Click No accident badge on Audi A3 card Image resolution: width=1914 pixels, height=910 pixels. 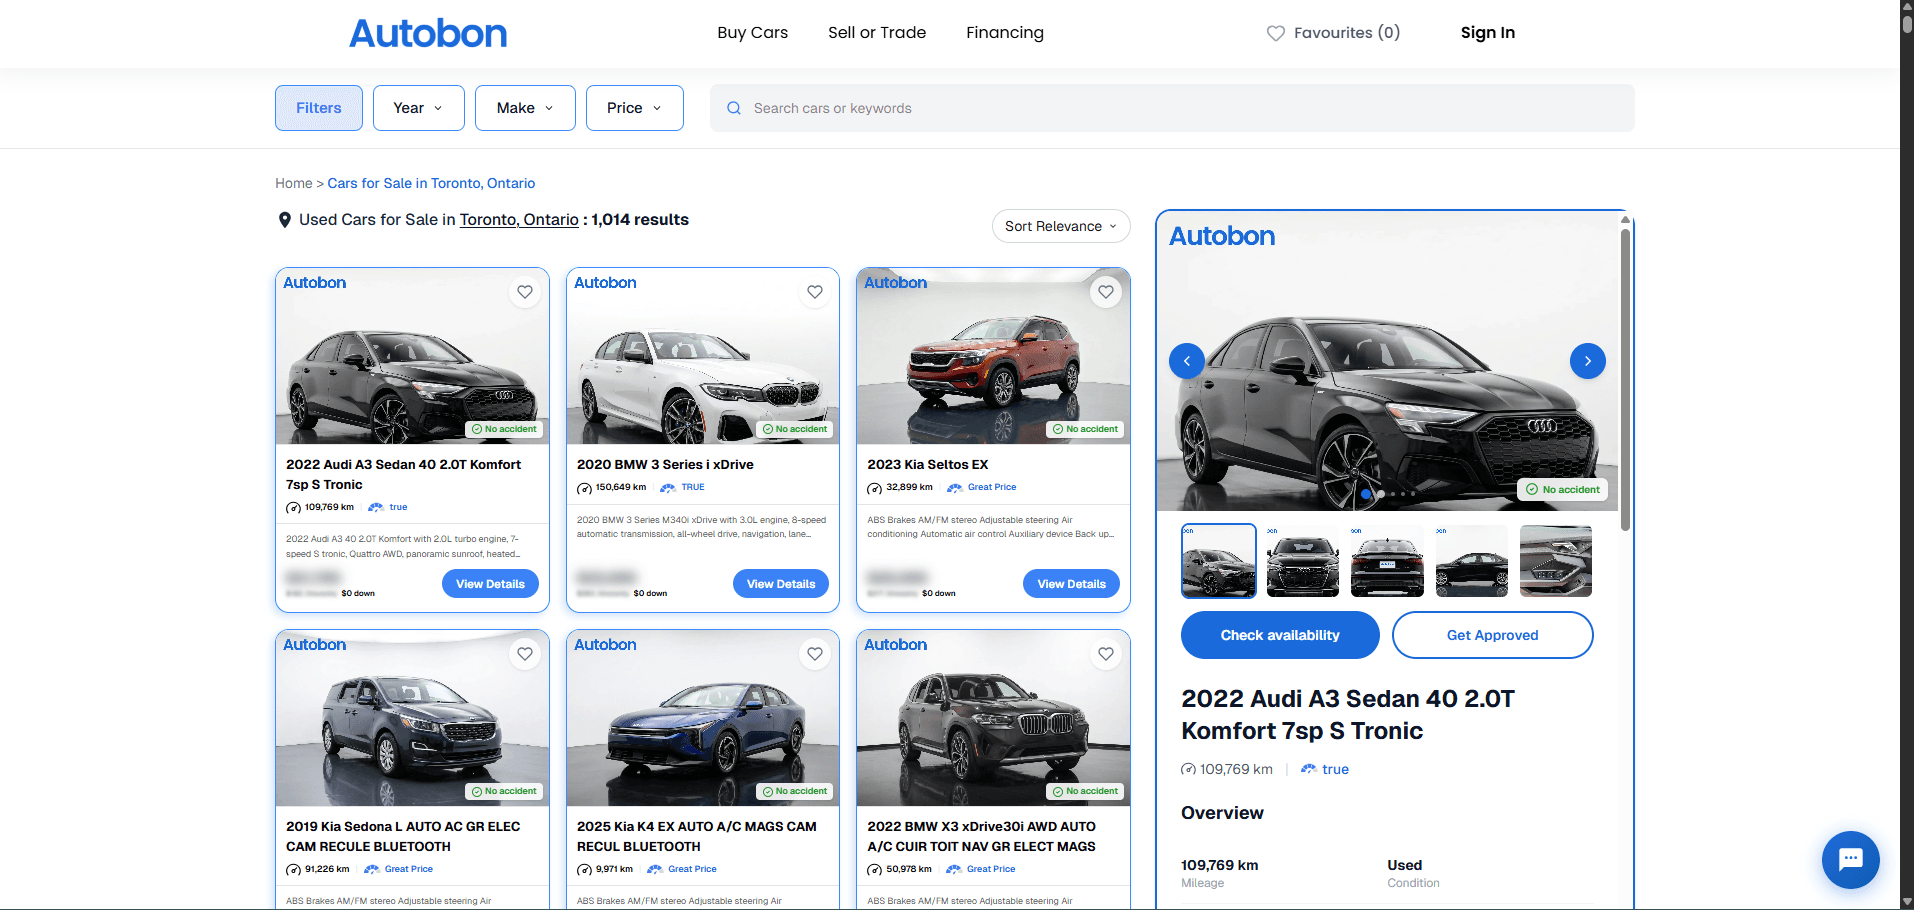click(504, 429)
